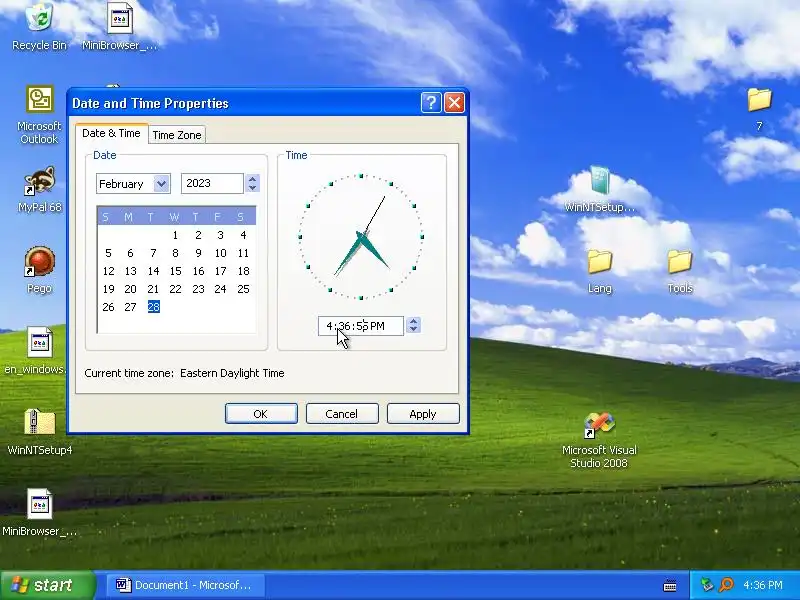800x600 pixels.
Task: Select day 11 in the calendar
Action: (x=243, y=253)
